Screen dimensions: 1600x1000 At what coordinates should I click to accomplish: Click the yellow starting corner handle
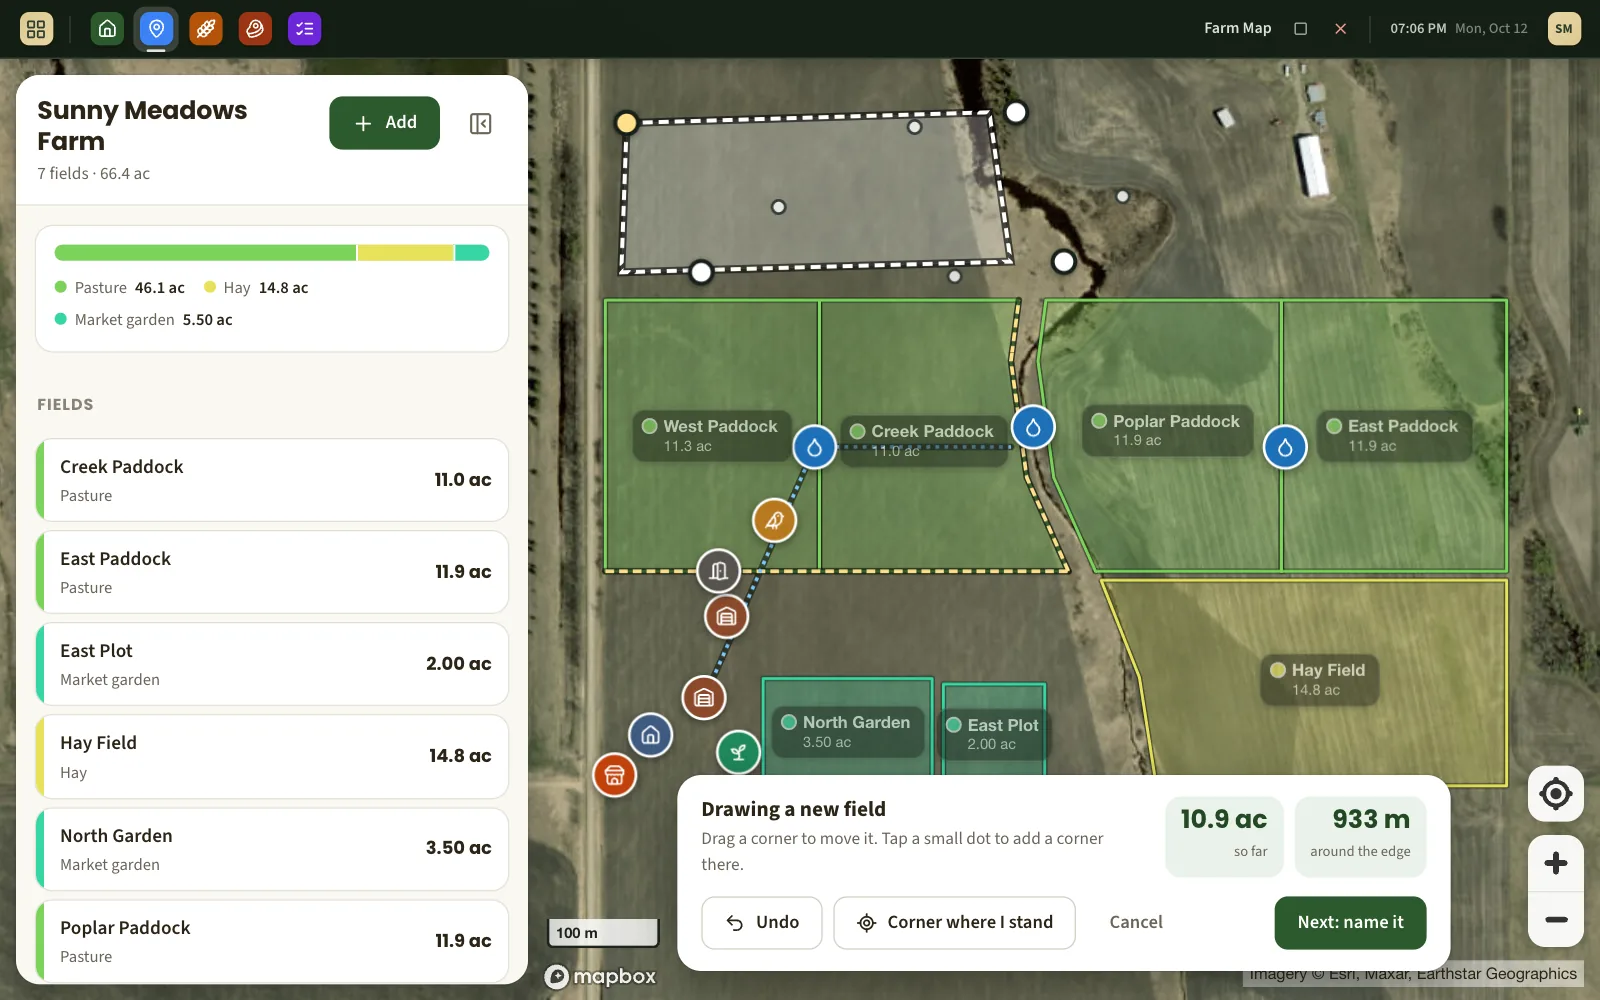click(x=626, y=123)
